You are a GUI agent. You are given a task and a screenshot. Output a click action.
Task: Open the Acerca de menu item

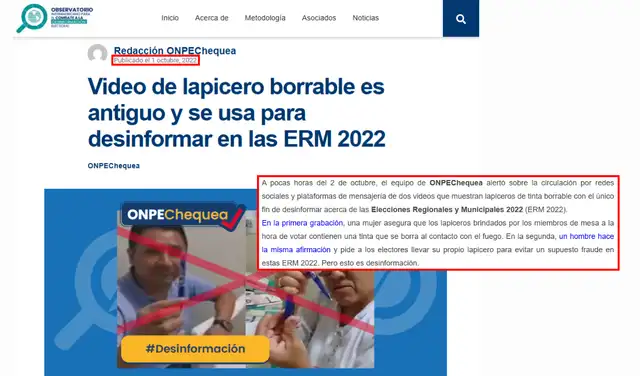[211, 18]
